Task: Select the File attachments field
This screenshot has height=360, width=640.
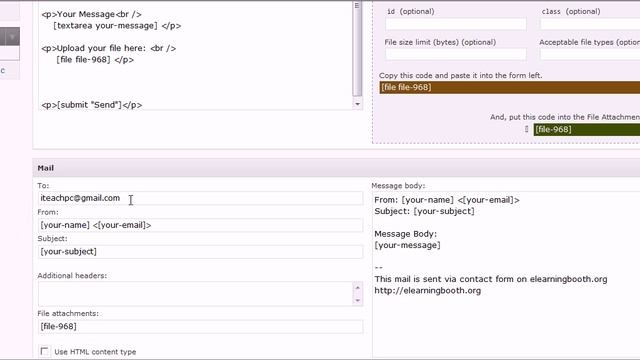Action: coord(200,327)
